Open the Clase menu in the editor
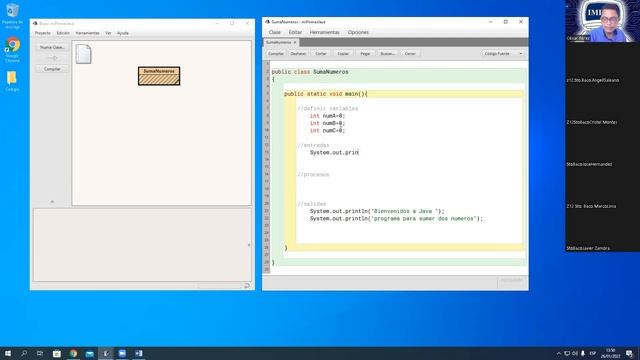640x360 pixels. coord(274,32)
